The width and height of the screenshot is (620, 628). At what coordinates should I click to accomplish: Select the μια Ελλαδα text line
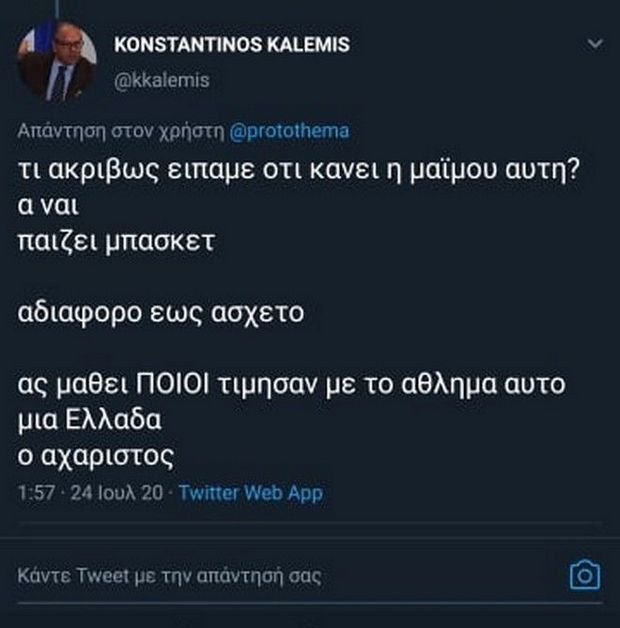tap(89, 420)
